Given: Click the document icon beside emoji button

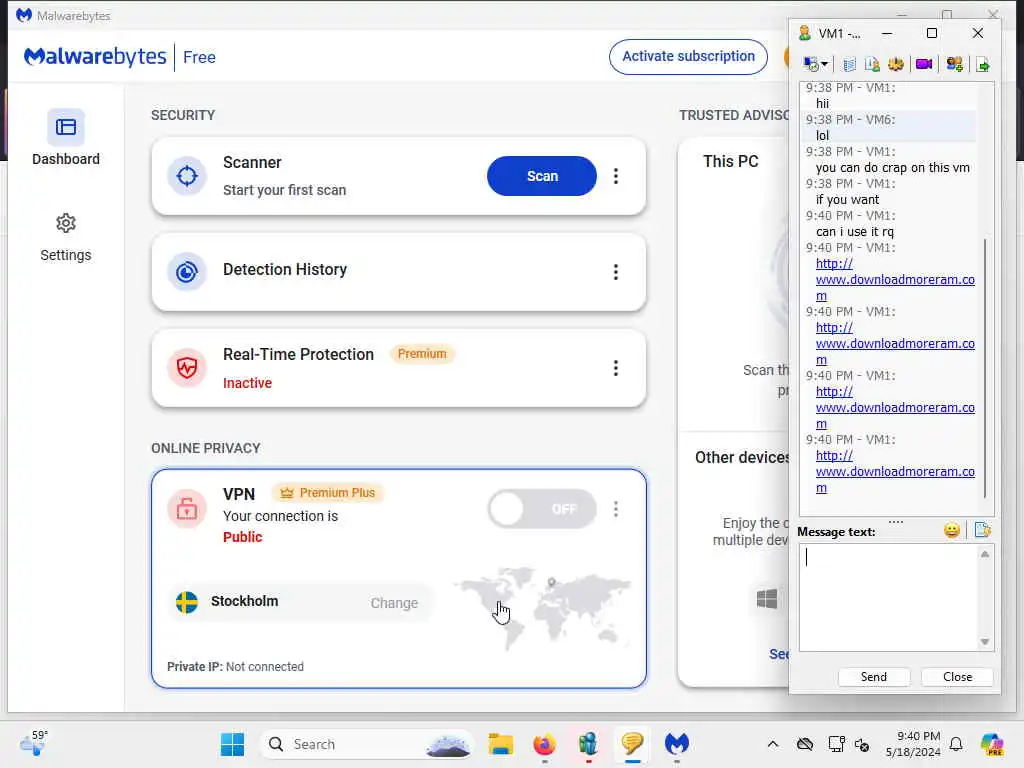Looking at the screenshot, I should (x=982, y=530).
